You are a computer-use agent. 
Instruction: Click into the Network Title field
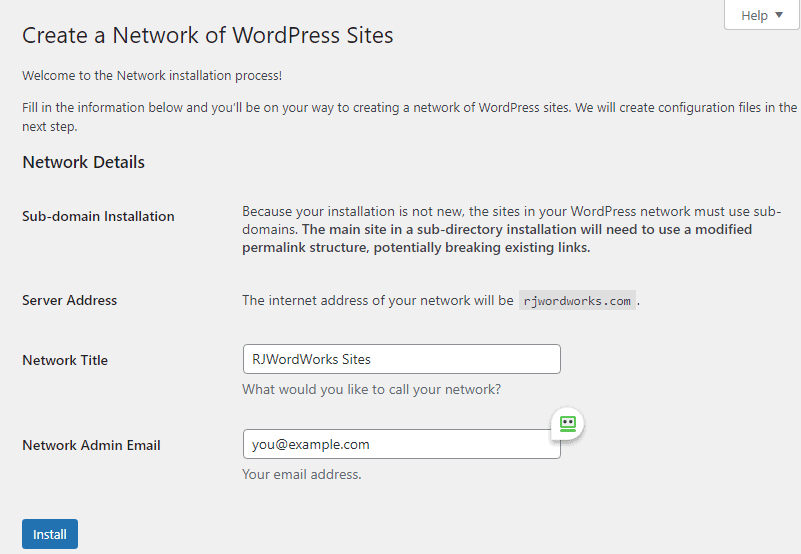[x=402, y=359]
